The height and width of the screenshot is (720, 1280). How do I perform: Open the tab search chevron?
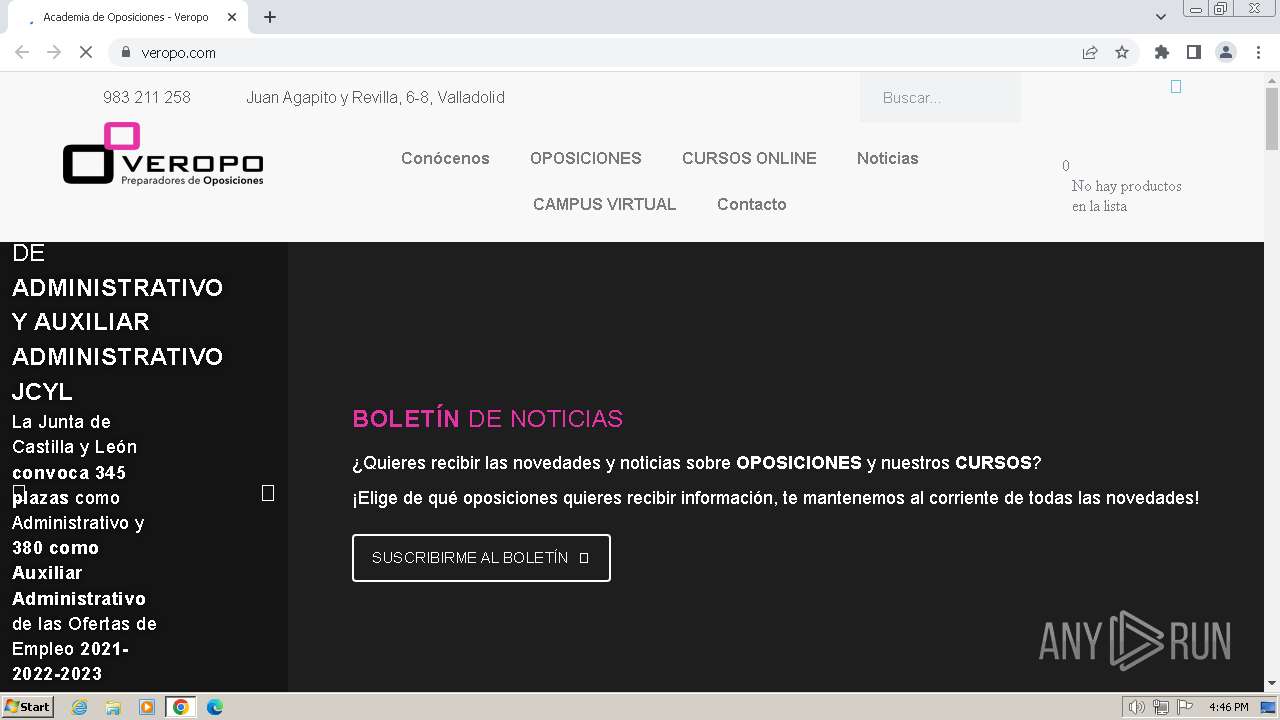point(1160,17)
